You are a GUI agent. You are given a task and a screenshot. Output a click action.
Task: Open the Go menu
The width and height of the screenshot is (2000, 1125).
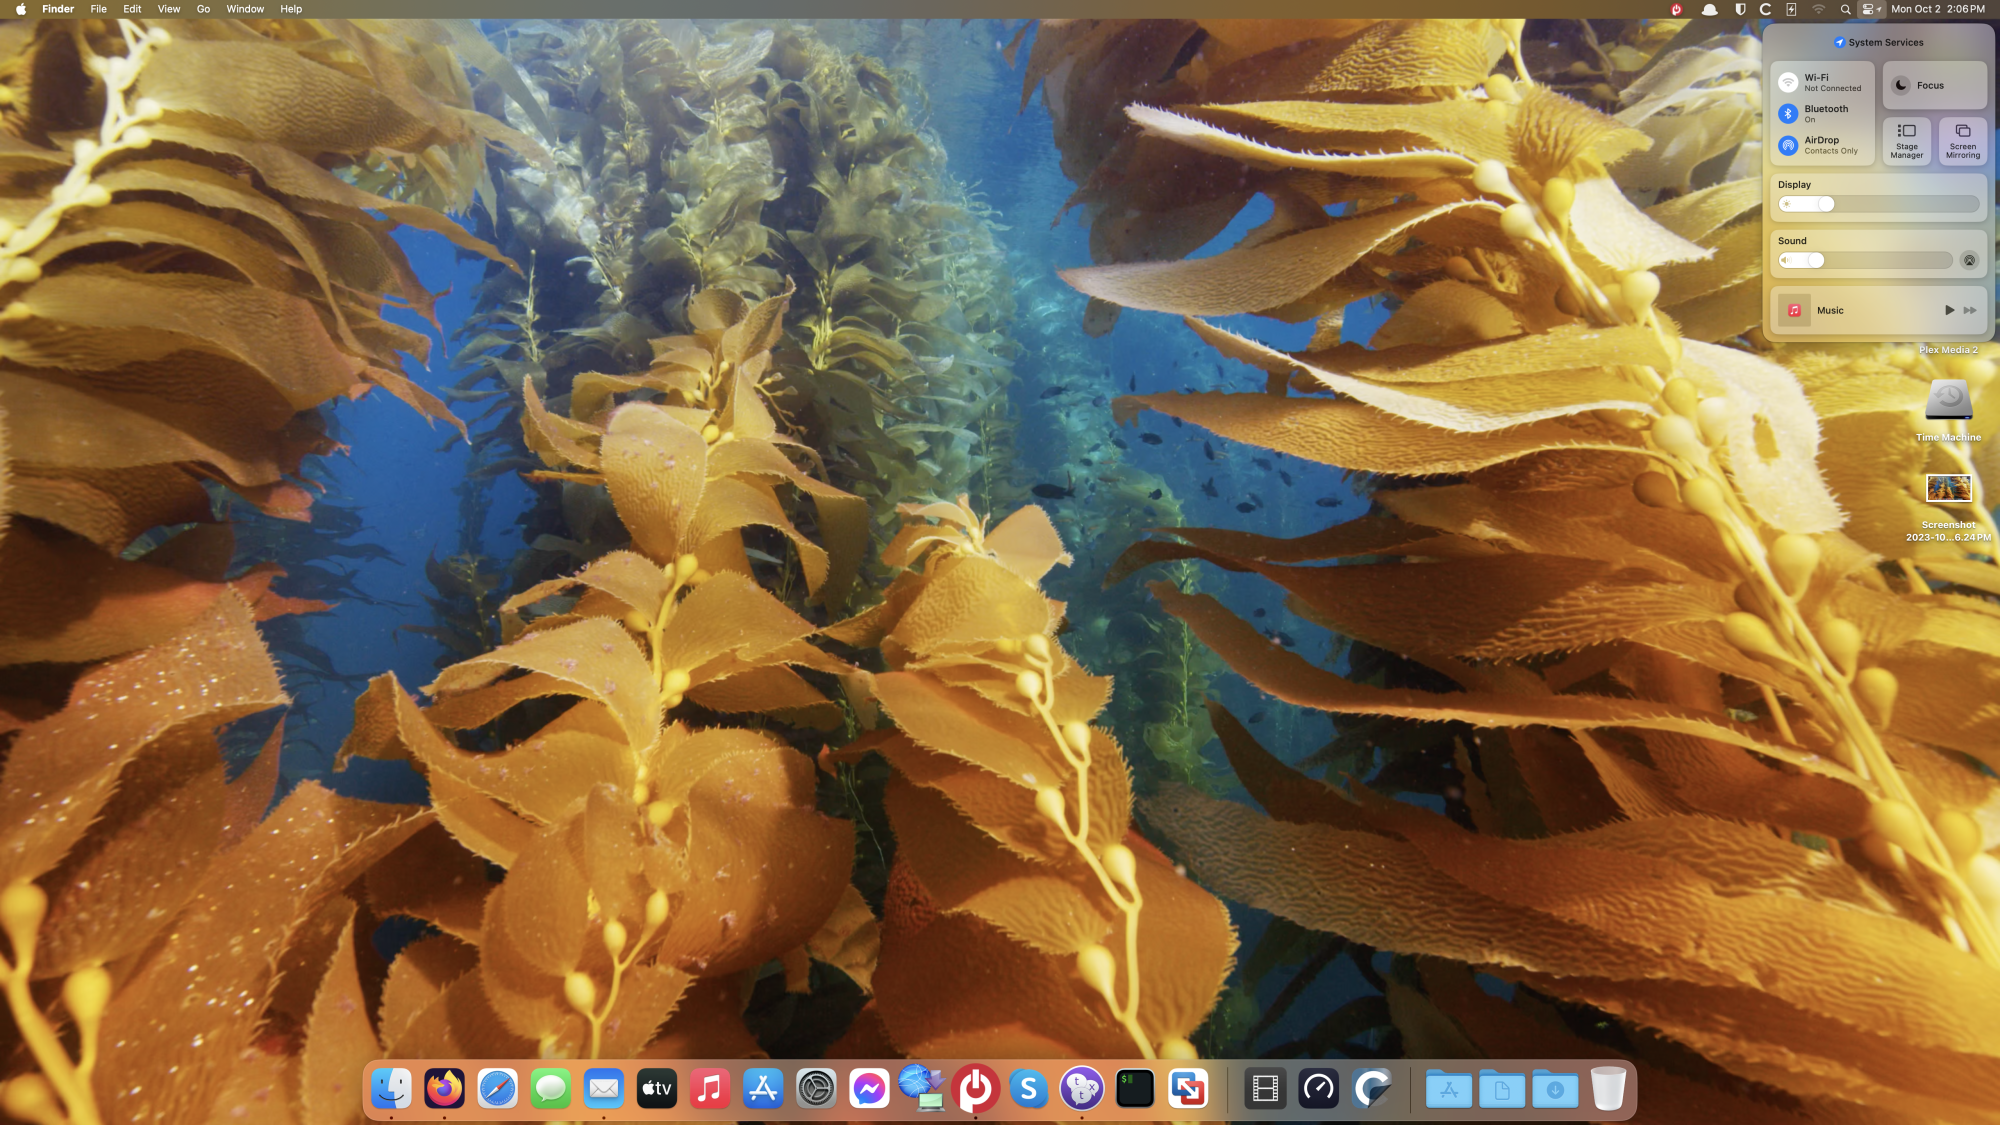click(x=203, y=9)
